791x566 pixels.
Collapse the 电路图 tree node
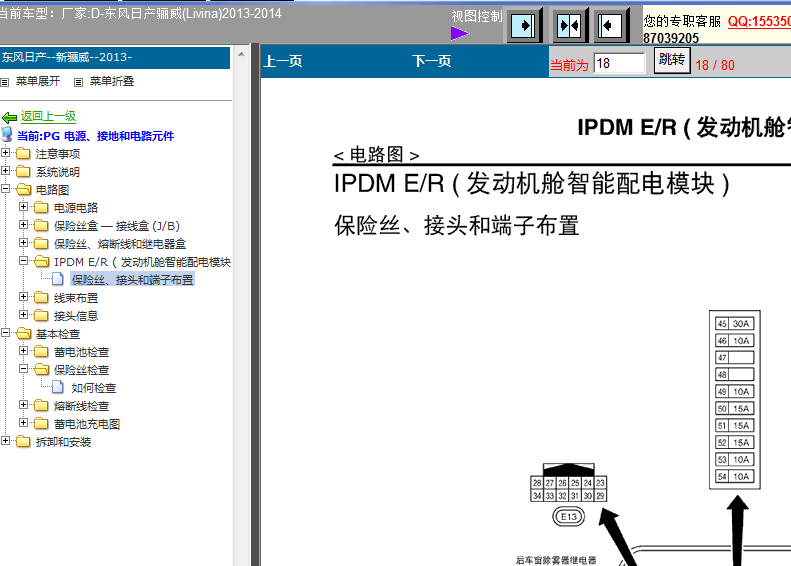click(6, 189)
